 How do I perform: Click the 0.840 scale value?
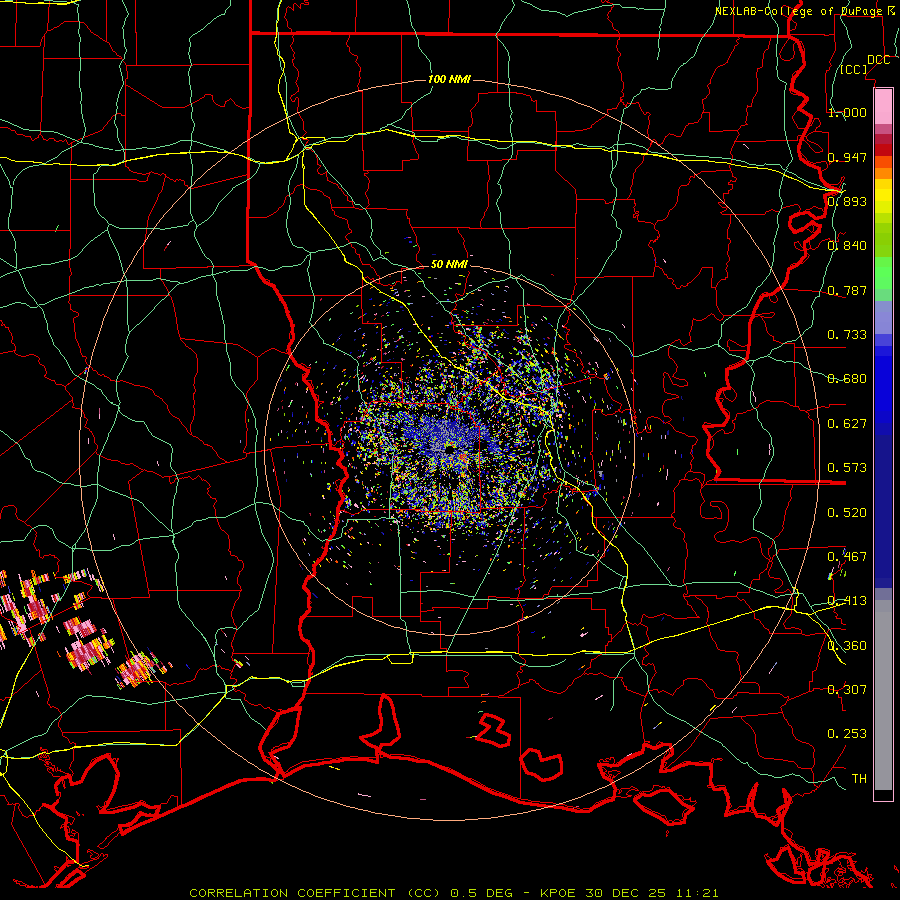coord(847,246)
